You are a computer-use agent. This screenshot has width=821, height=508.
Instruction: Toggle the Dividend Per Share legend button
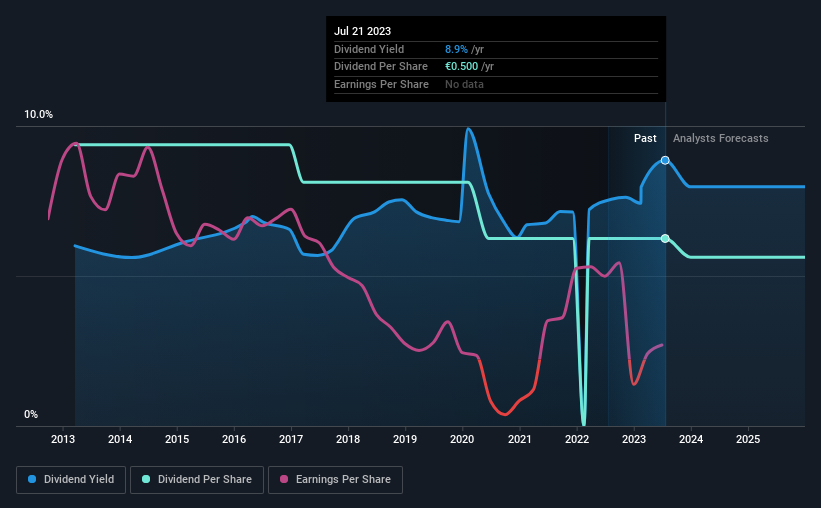pyautogui.click(x=197, y=480)
